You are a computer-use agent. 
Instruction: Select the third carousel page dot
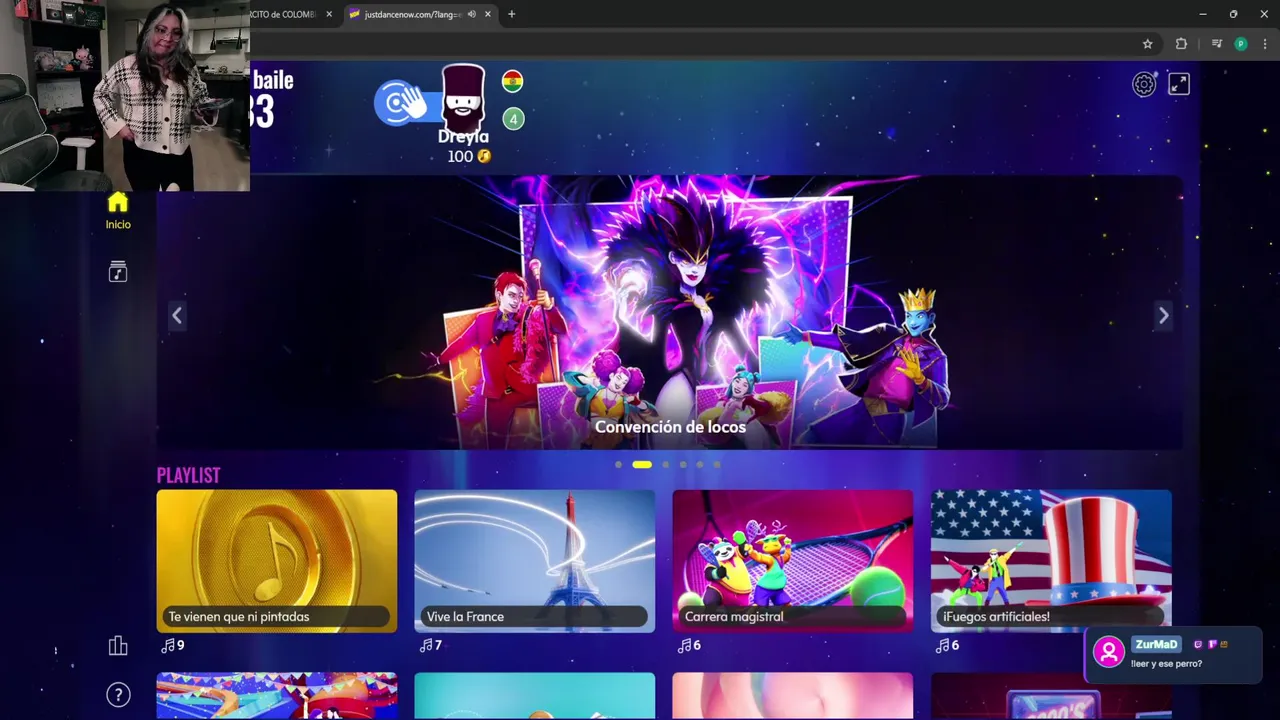pyautogui.click(x=665, y=464)
